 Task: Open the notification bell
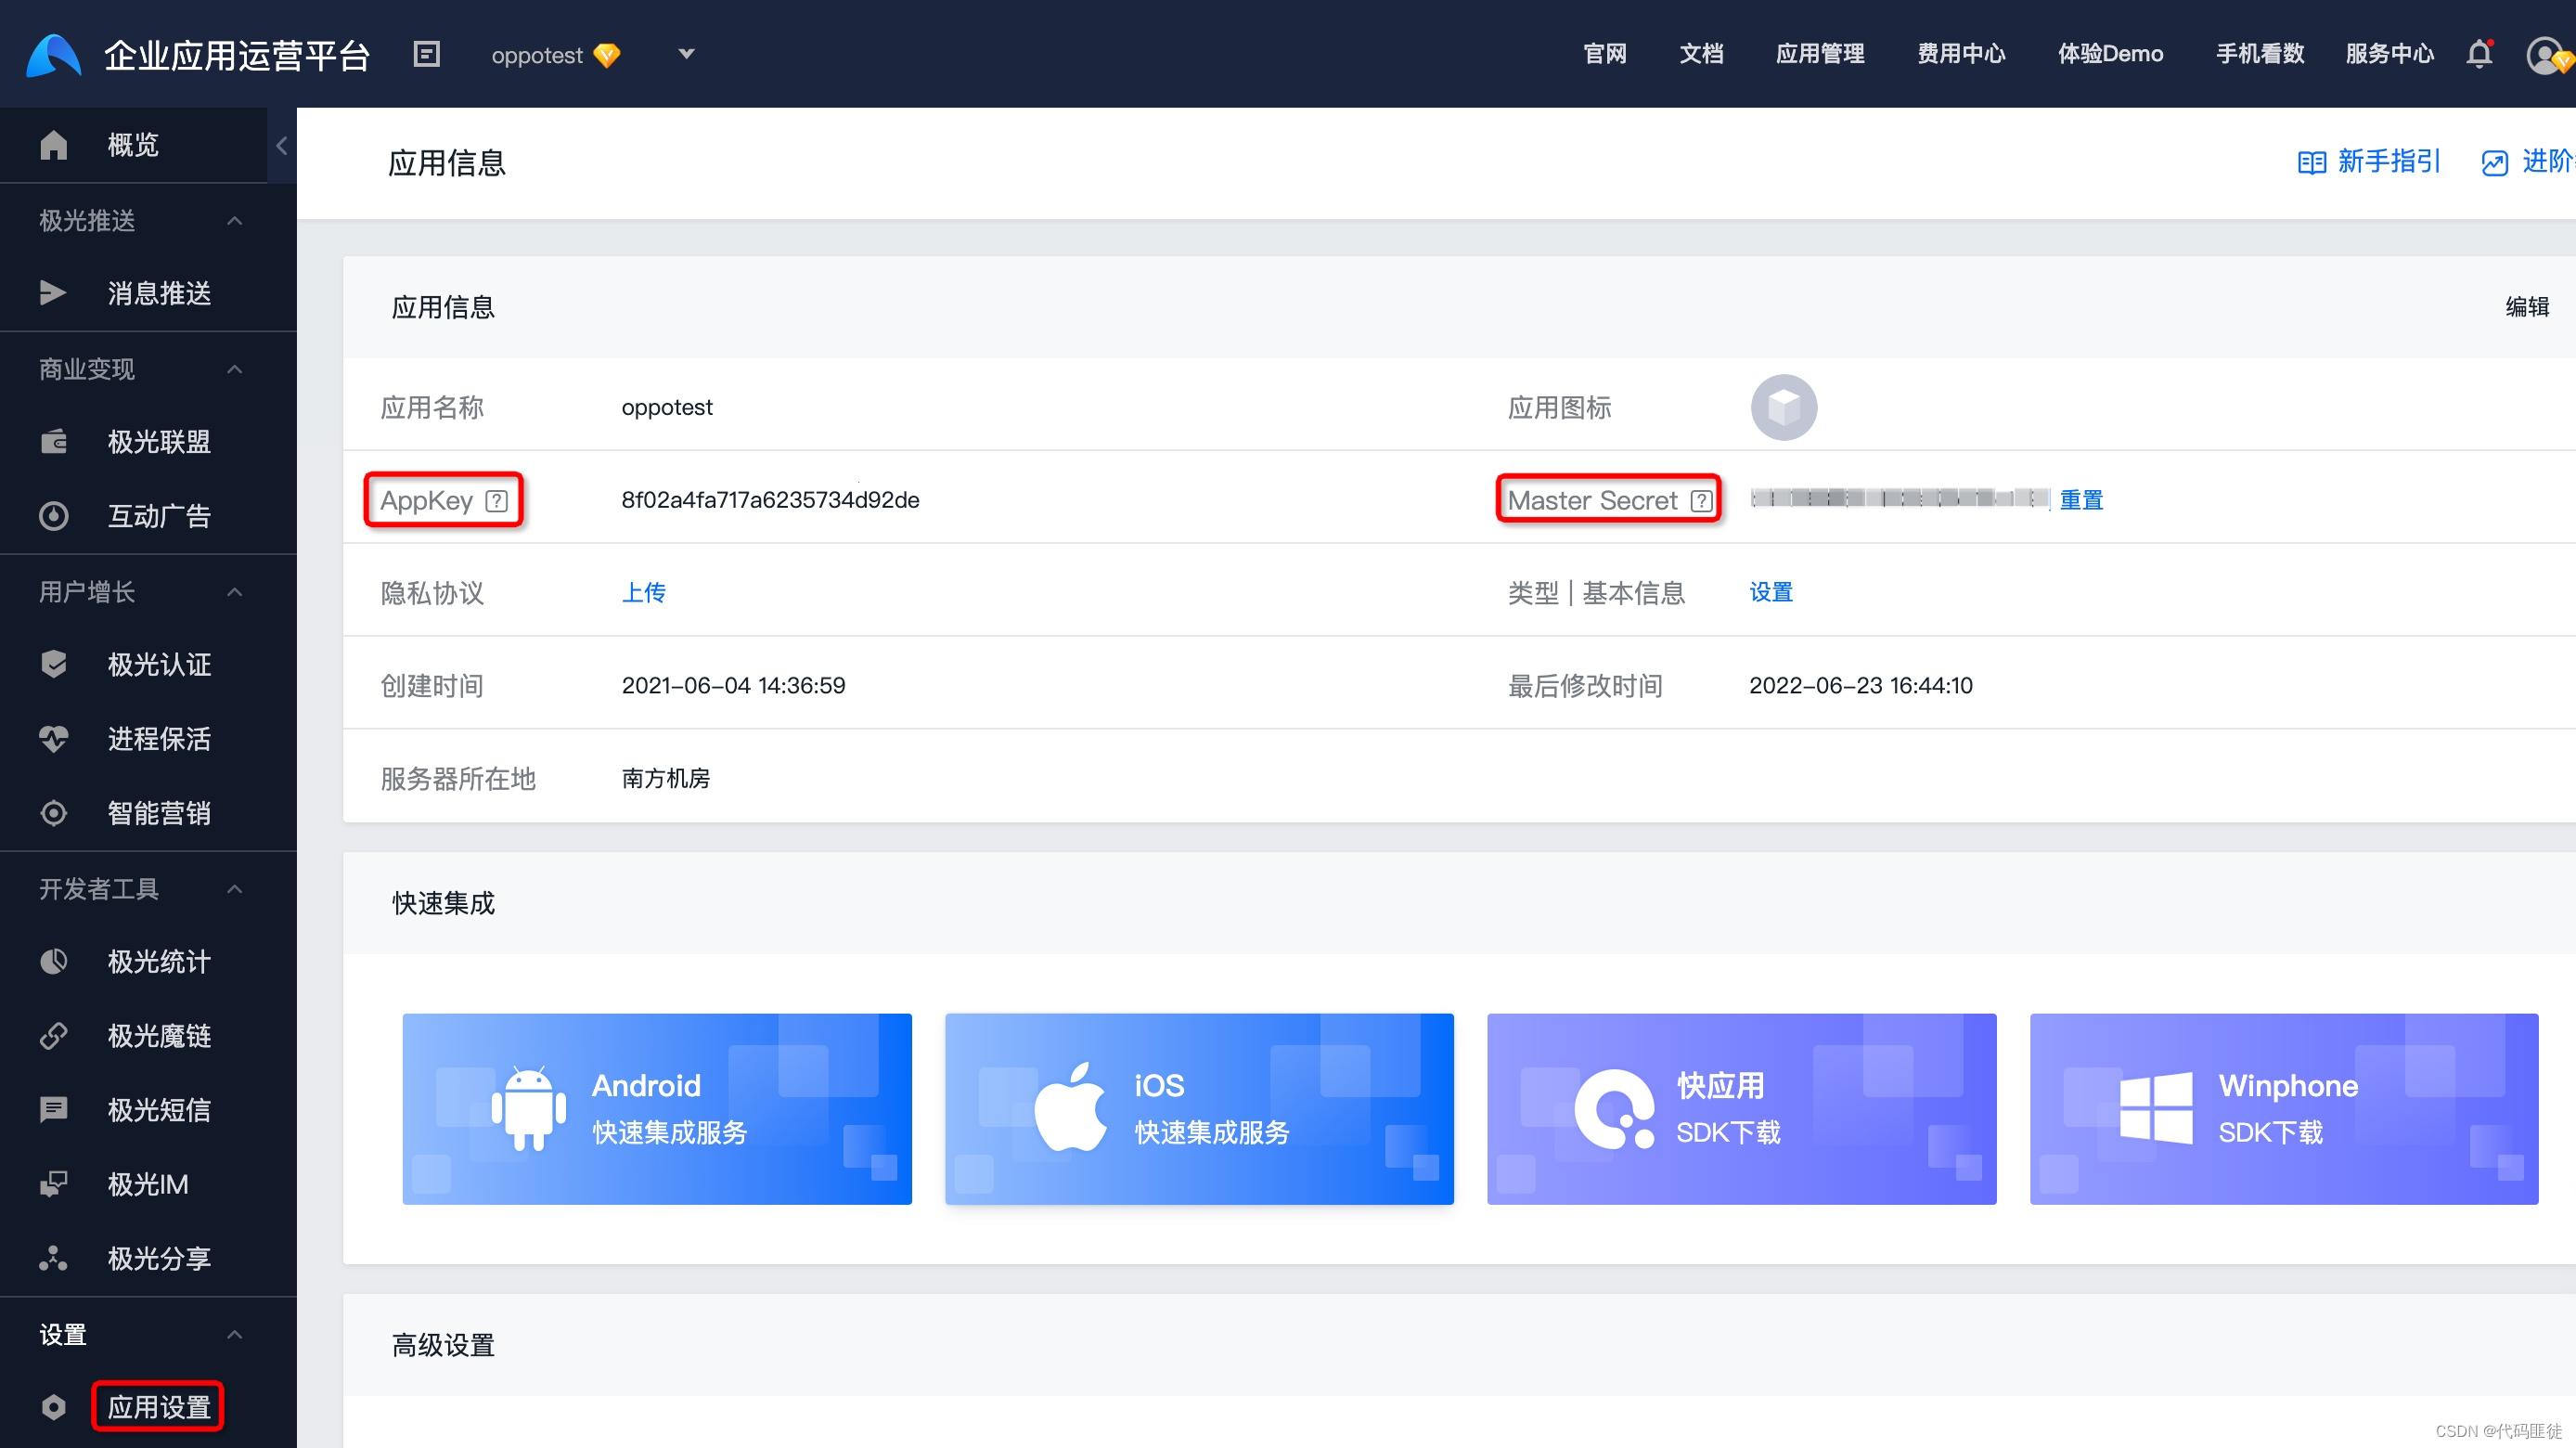(x=2480, y=54)
